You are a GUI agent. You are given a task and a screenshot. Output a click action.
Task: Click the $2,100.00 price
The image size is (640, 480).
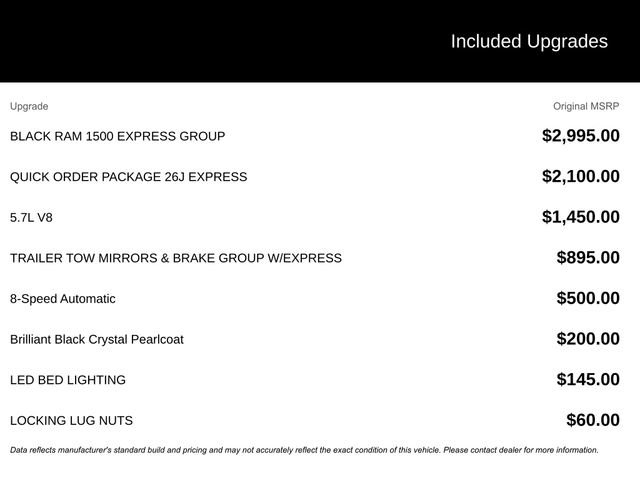point(580,177)
